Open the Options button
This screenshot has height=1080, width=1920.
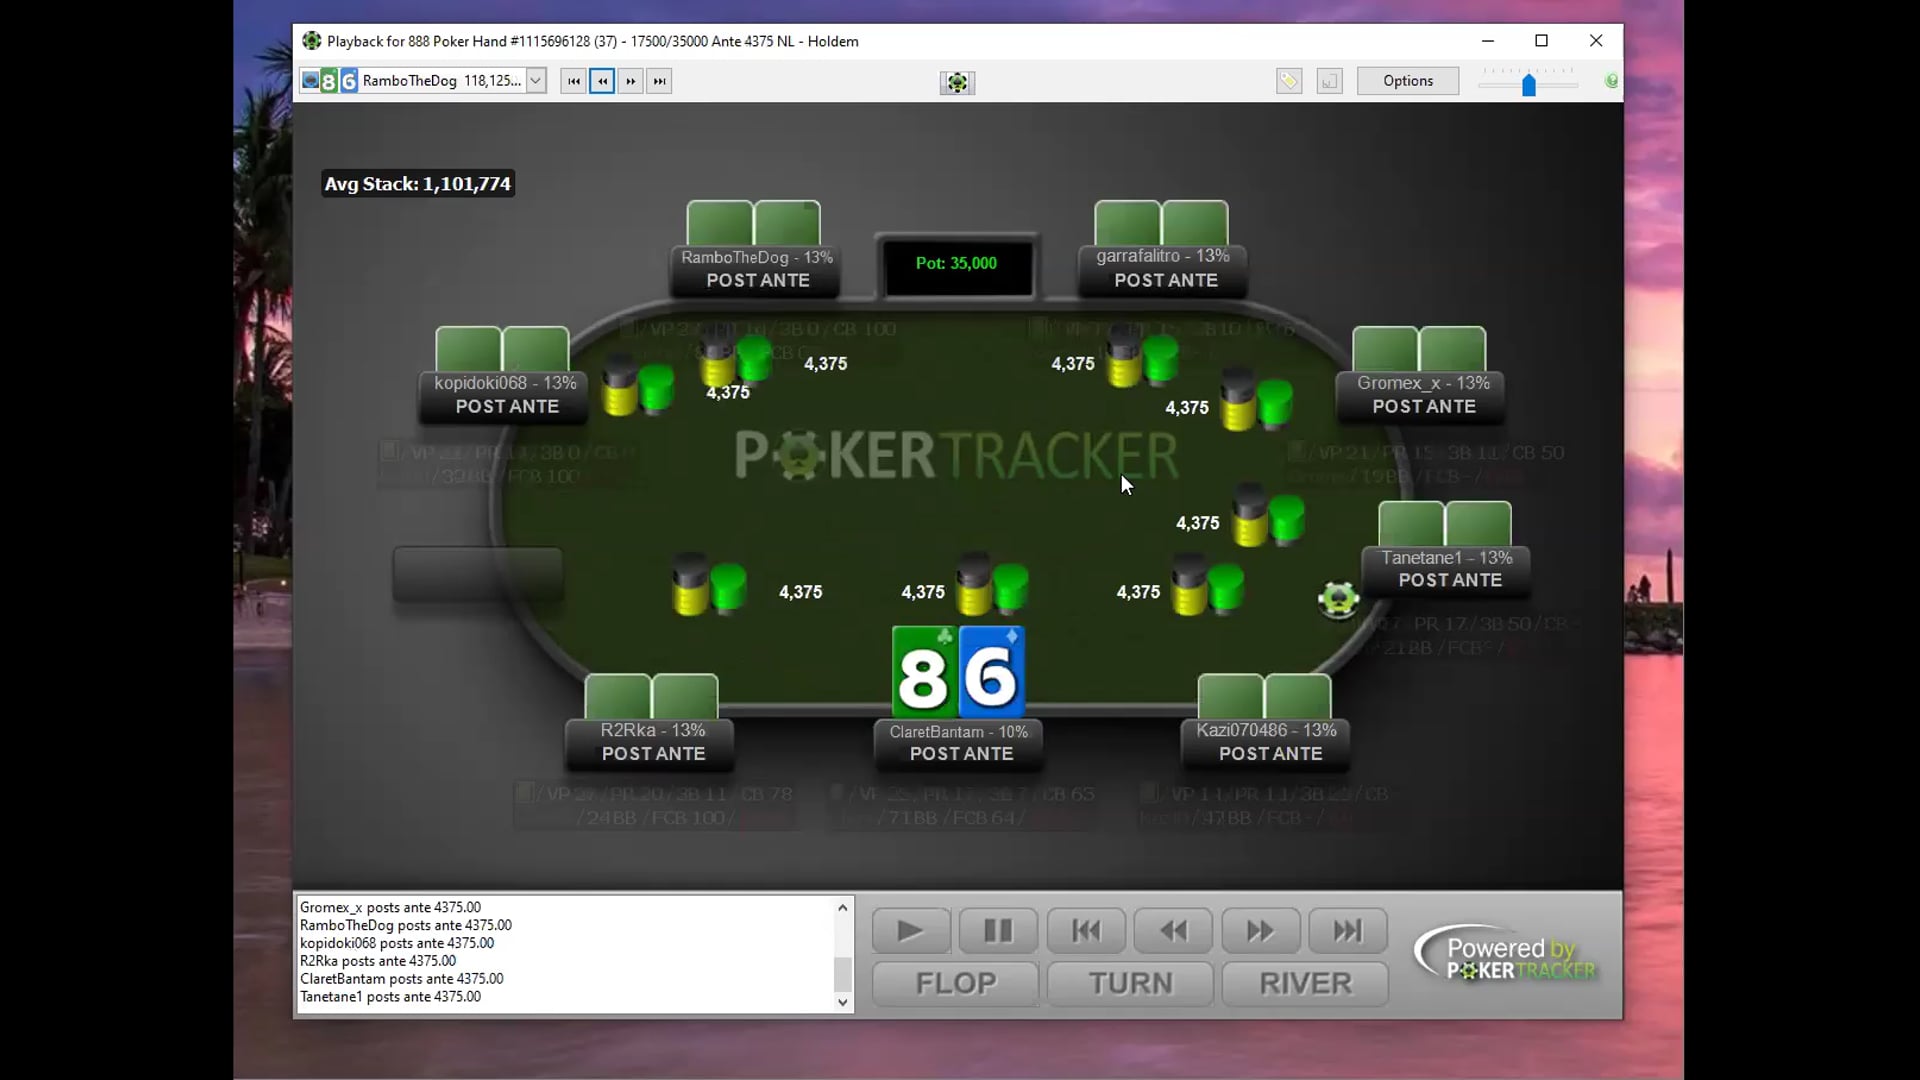click(x=1408, y=81)
